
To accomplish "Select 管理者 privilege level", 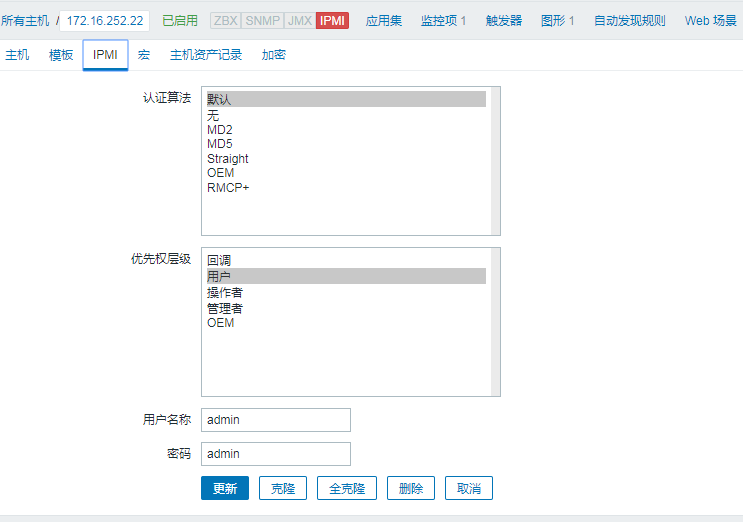I will click(x=225, y=308).
